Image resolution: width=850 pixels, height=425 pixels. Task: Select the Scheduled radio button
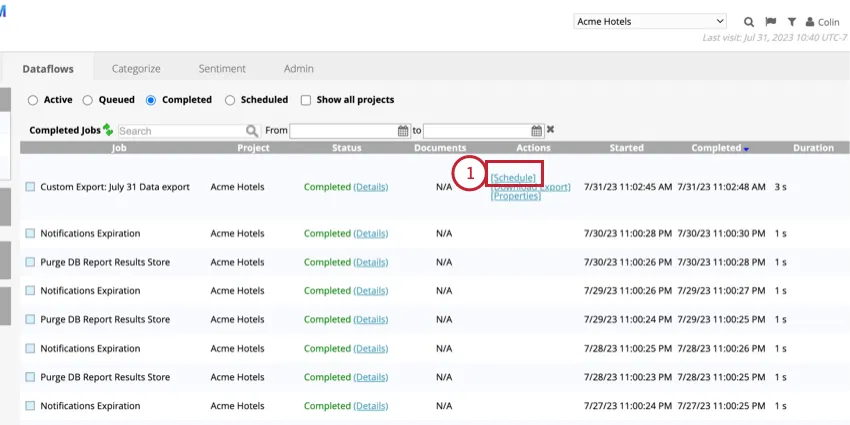[x=231, y=100]
